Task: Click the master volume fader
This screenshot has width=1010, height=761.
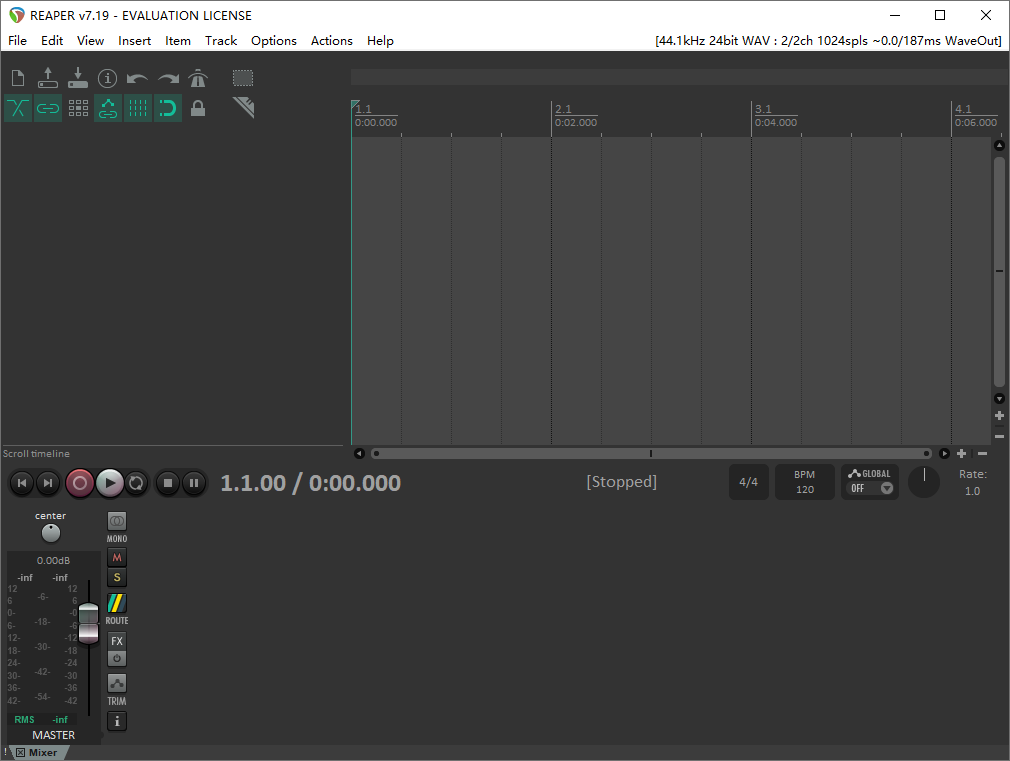Action: pyautogui.click(x=89, y=622)
